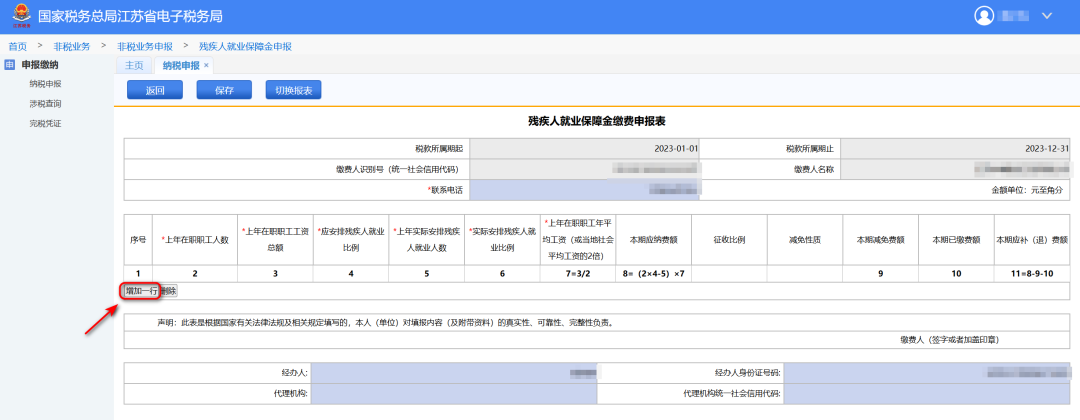This screenshot has width=1080, height=420.
Task: Click the 税款所属期止 date value 2023-12-31
Action: click(1047, 149)
